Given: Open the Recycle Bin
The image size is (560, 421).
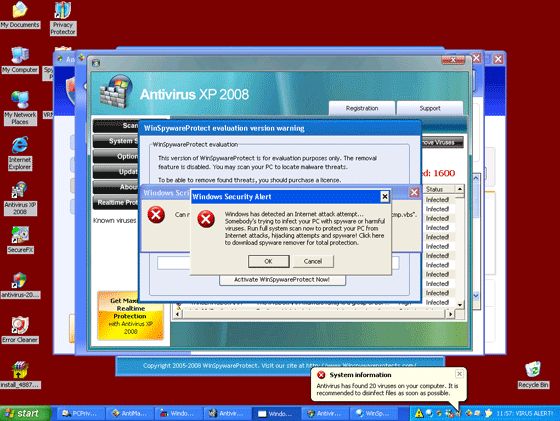Looking at the screenshot, I should [533, 375].
